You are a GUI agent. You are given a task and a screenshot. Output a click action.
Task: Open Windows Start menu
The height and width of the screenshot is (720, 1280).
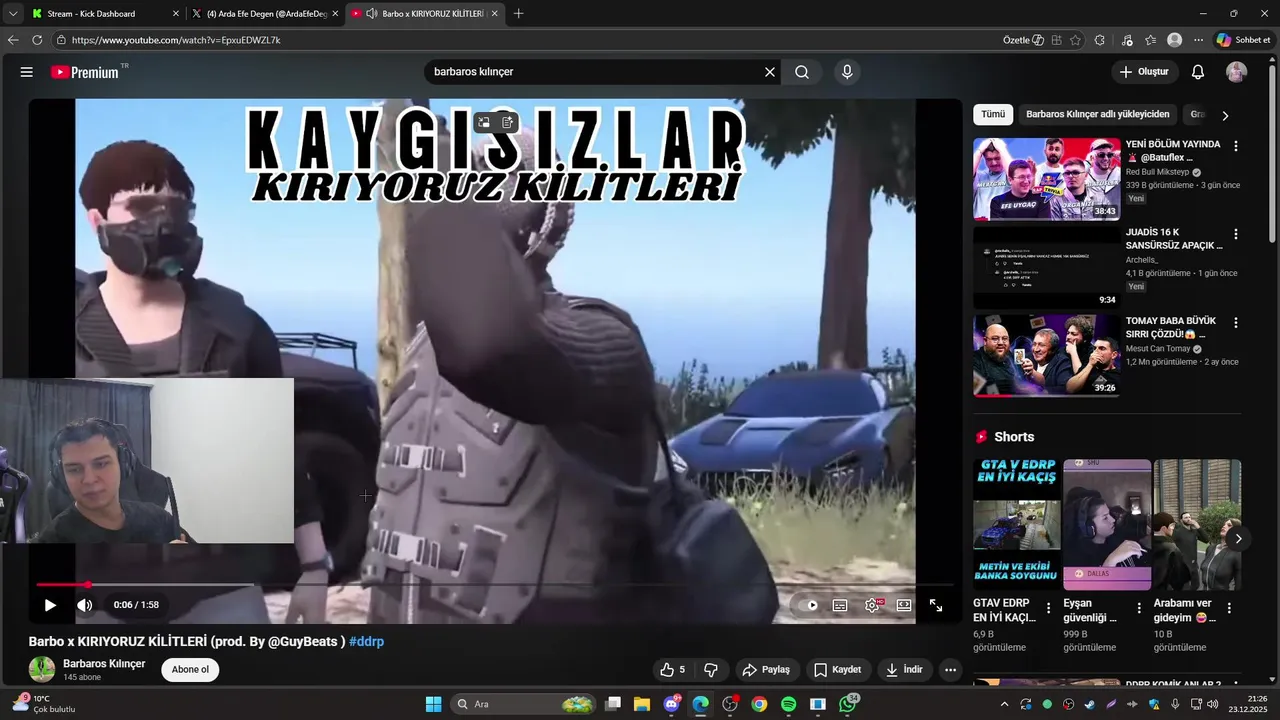point(433,704)
